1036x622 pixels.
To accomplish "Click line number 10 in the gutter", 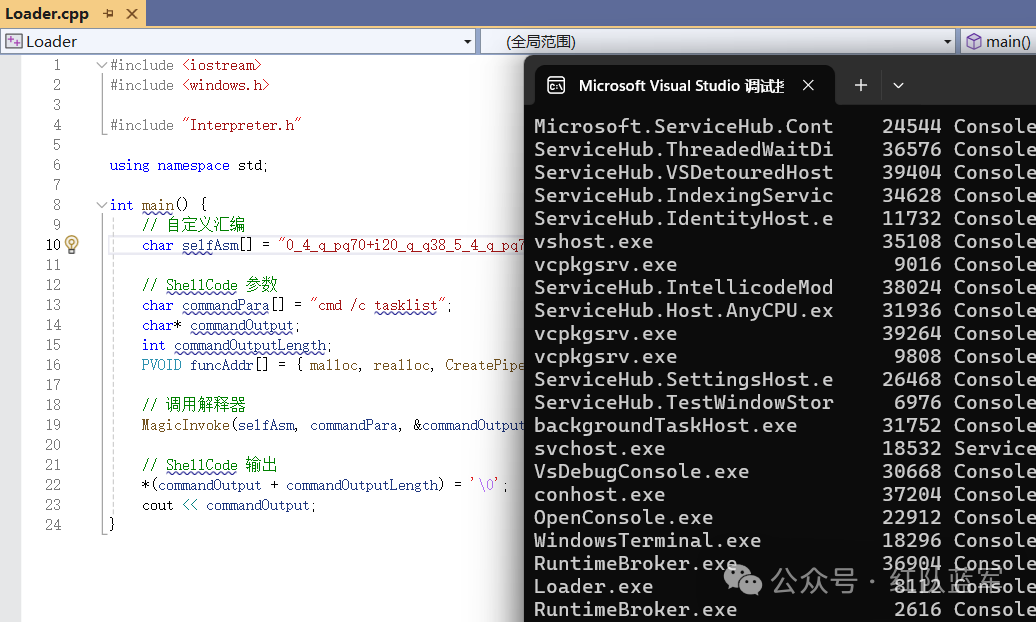I will click(53, 245).
